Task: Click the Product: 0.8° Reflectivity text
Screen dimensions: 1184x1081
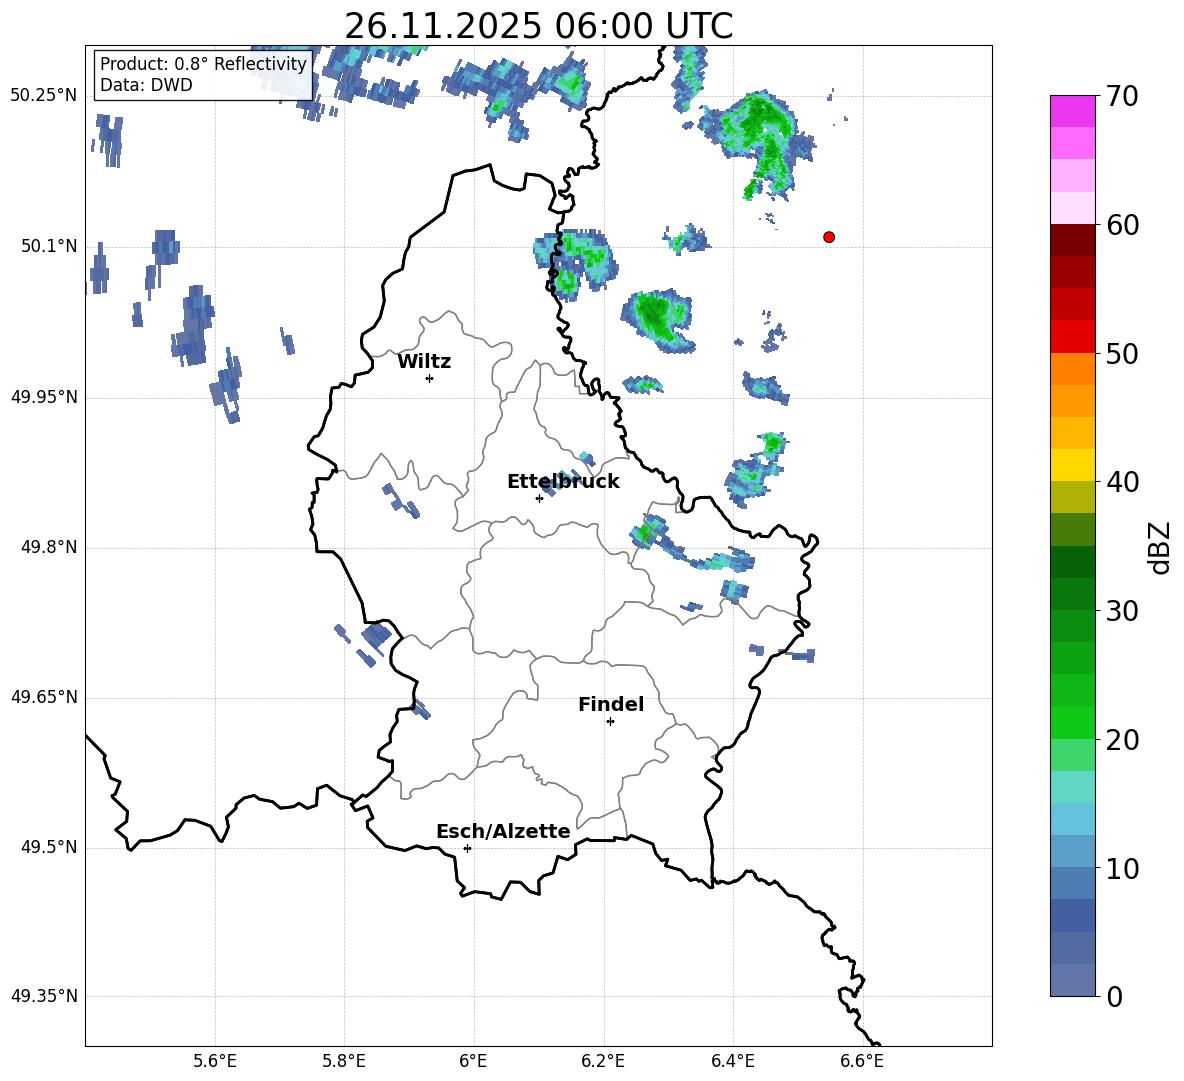Action: pos(203,63)
